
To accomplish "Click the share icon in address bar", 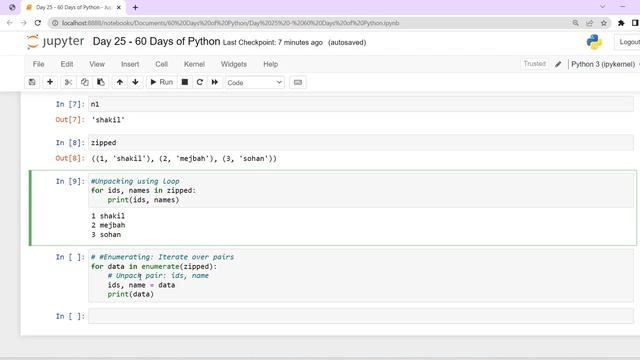I will (589, 23).
